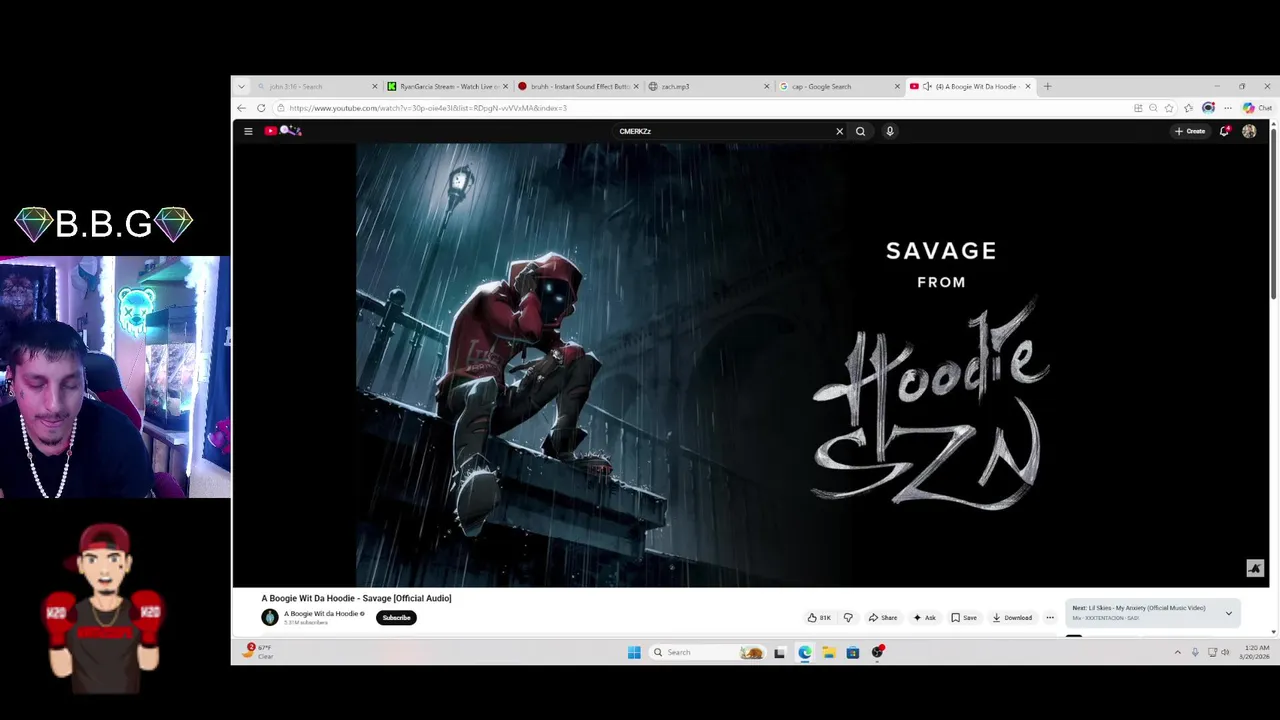Download the Savage video

[1012, 618]
